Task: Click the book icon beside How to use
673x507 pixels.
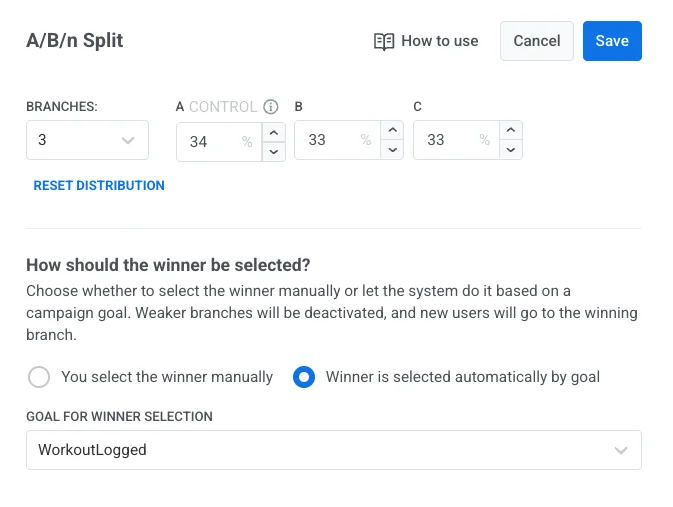Action: pyautogui.click(x=384, y=41)
